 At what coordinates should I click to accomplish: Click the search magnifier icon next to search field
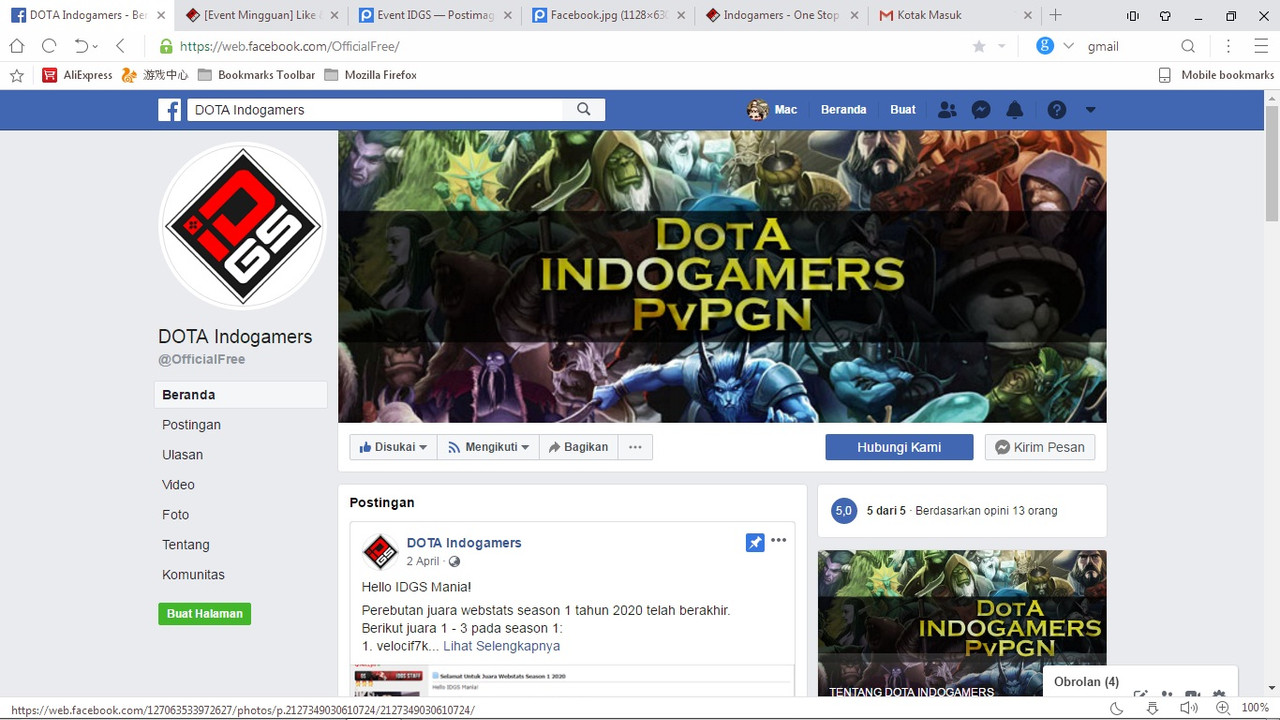583,110
